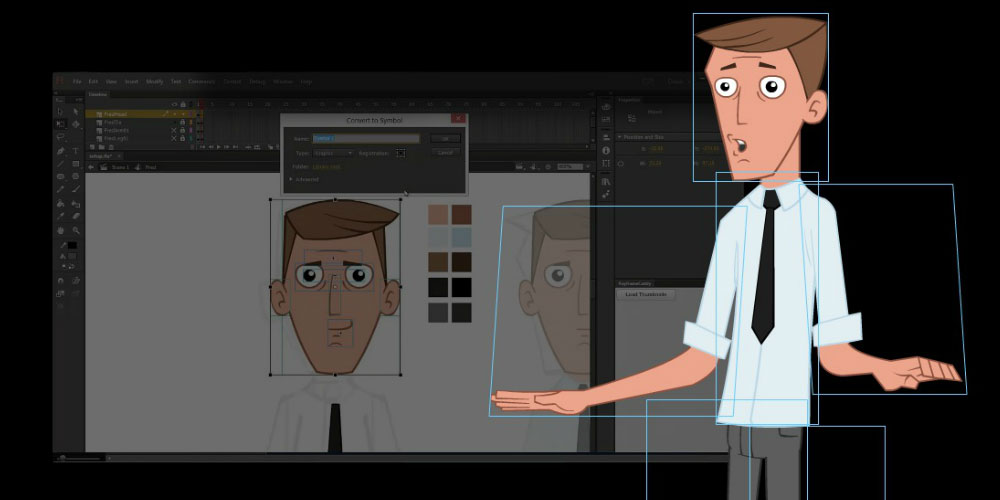The image size is (1000, 500).
Task: Click the New Layer icon below layers
Action: click(x=91, y=147)
